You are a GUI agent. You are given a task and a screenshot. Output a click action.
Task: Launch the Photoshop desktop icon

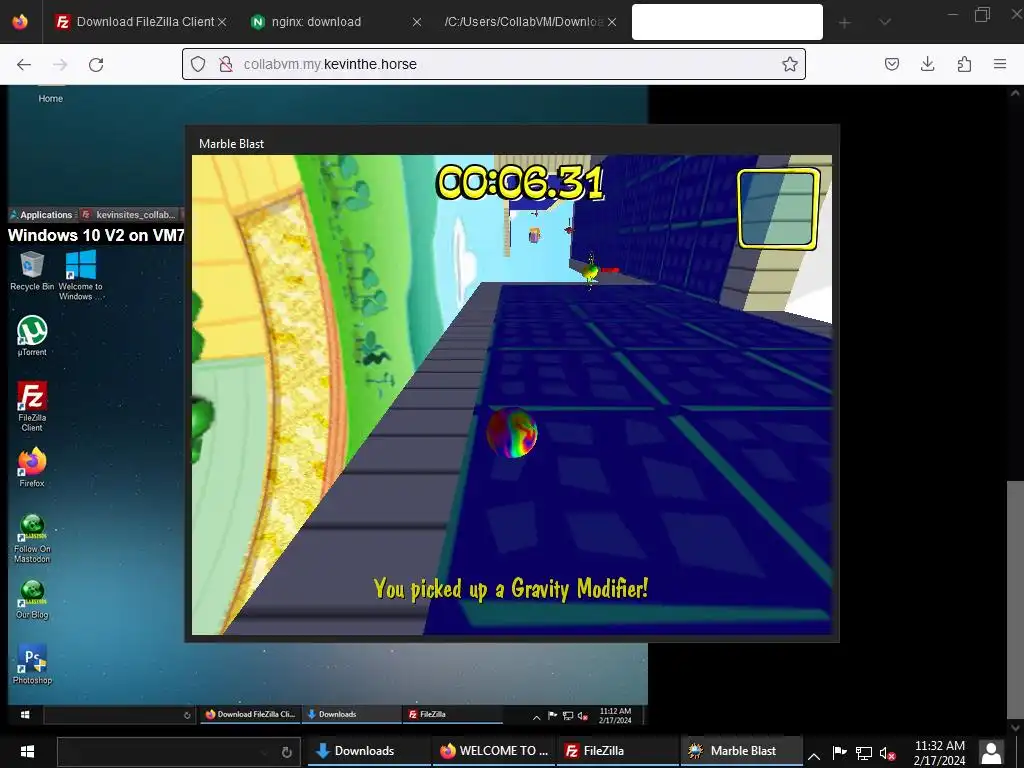(32, 664)
